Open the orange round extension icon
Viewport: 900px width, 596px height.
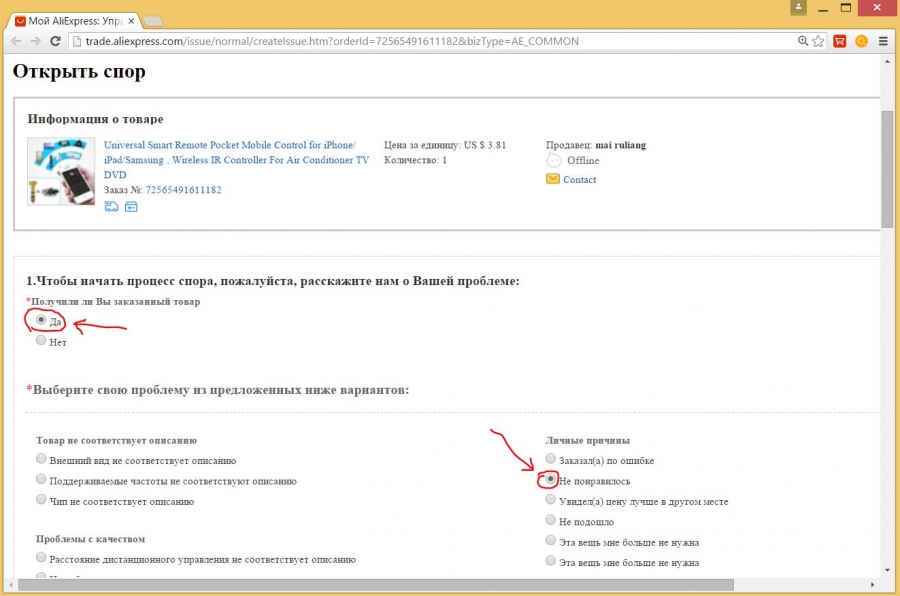click(x=862, y=41)
